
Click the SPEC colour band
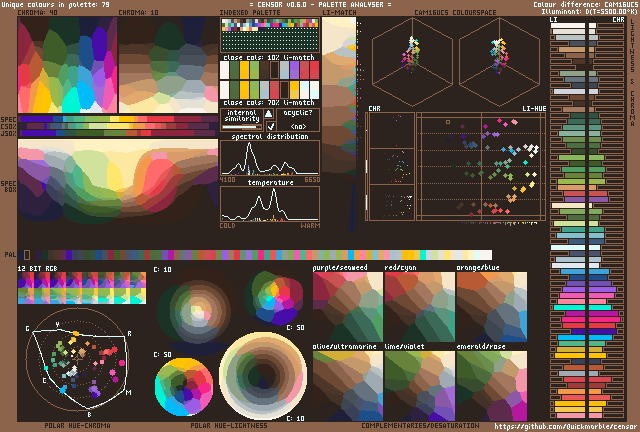pos(118,119)
